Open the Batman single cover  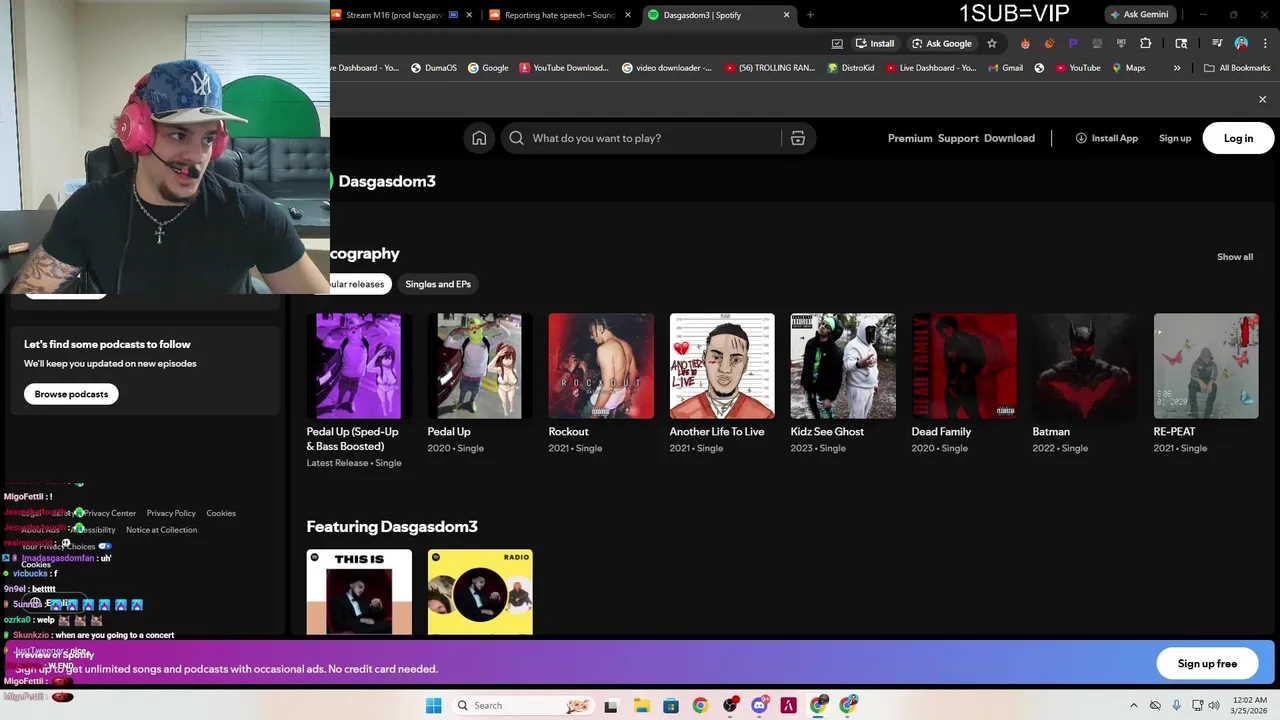(1084, 366)
